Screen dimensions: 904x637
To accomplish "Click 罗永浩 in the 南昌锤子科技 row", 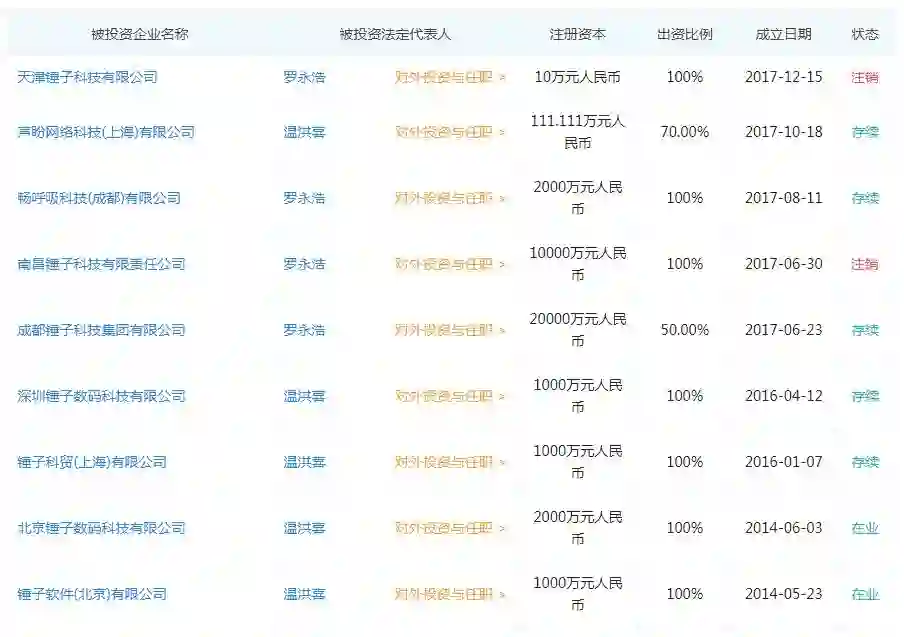I will pyautogui.click(x=304, y=264).
